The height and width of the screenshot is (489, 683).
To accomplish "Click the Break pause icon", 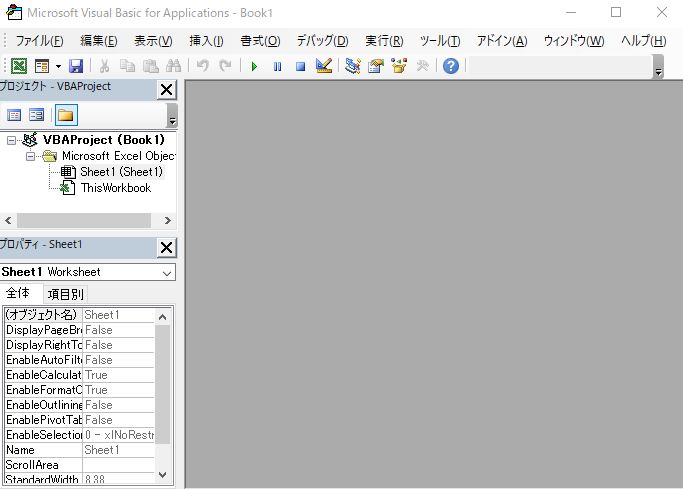I will click(x=277, y=67).
